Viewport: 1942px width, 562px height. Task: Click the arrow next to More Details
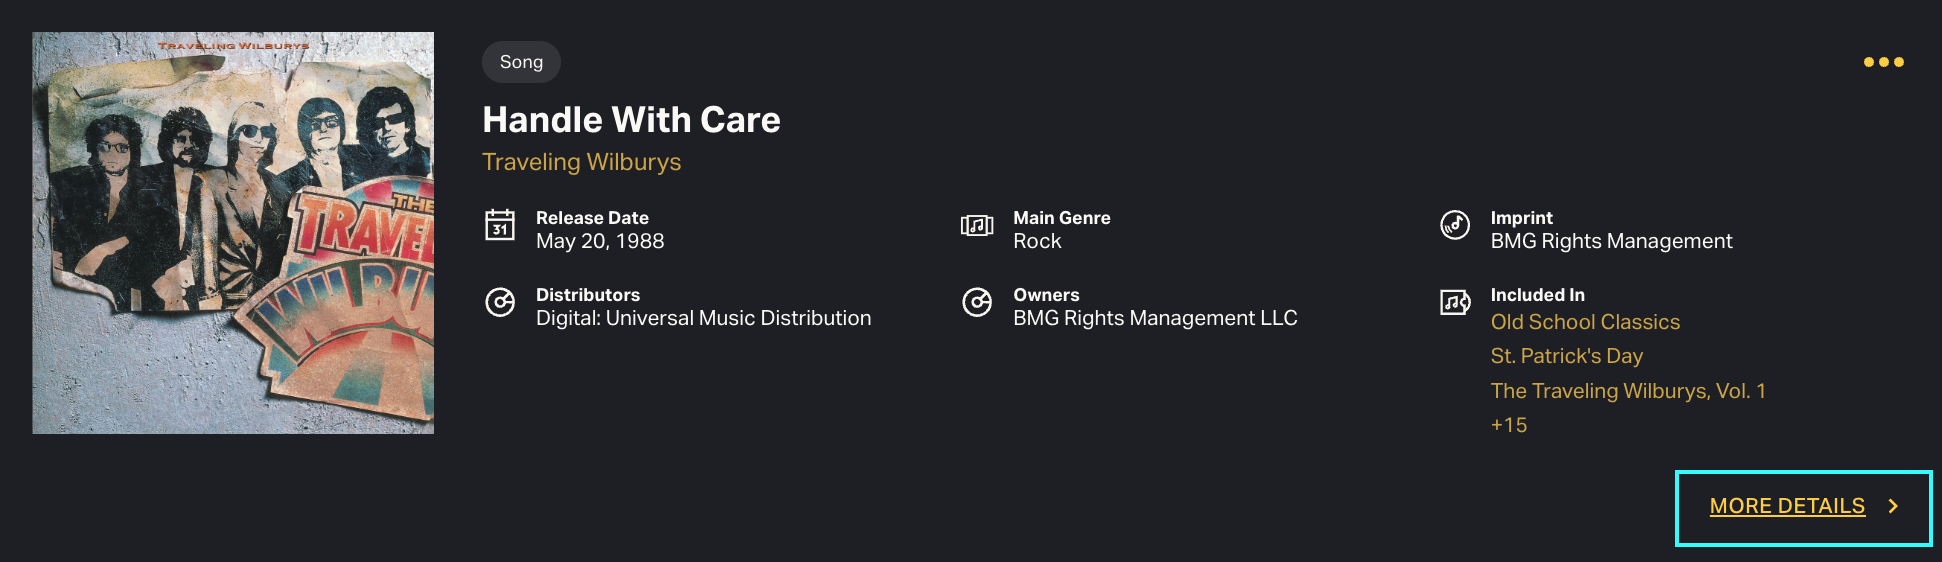coord(1893,506)
